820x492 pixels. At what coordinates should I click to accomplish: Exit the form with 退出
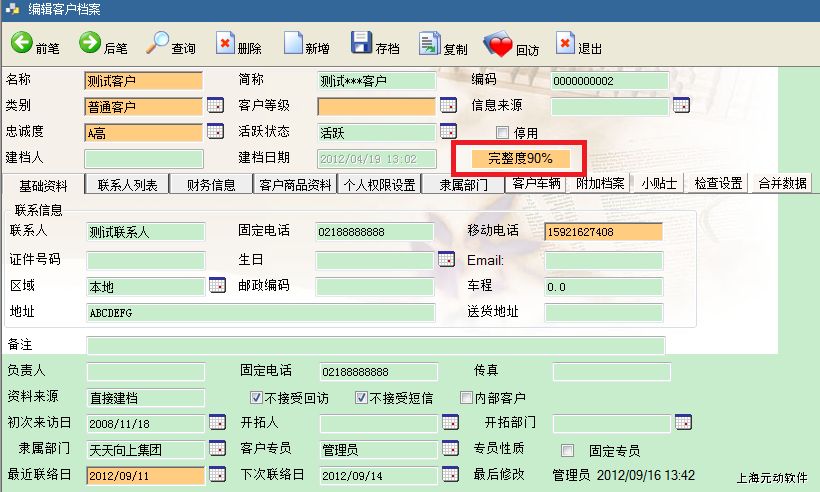(578, 44)
